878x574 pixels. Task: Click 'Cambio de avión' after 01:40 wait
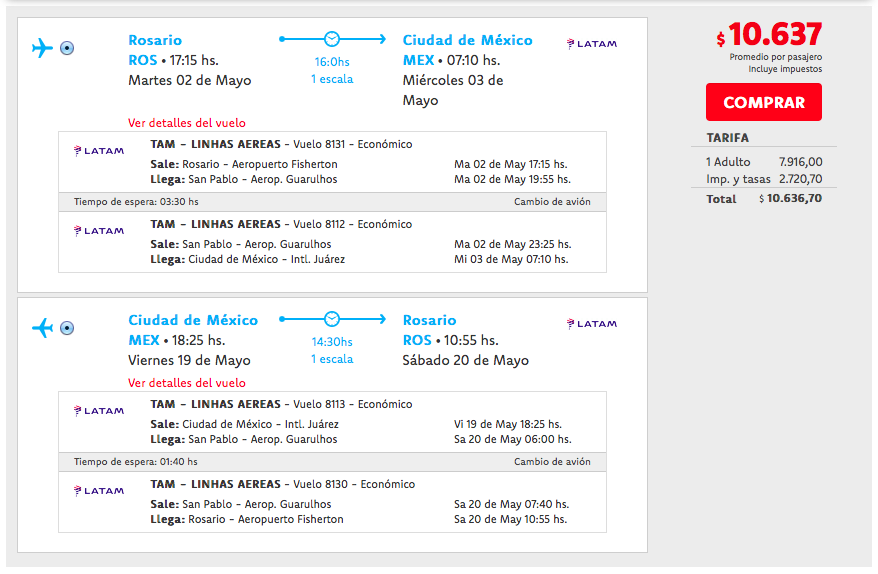coord(552,461)
